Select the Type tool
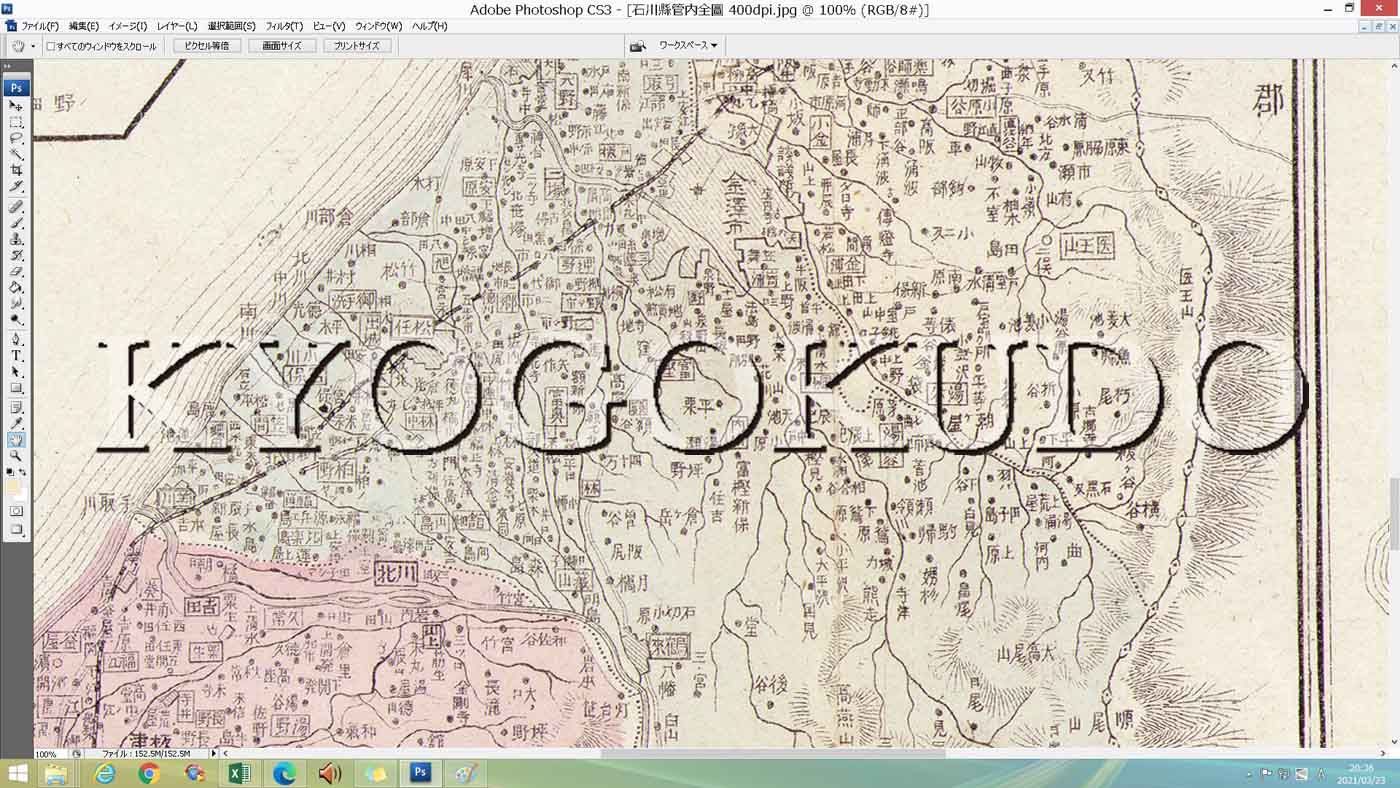This screenshot has width=1400, height=788. [x=16, y=355]
